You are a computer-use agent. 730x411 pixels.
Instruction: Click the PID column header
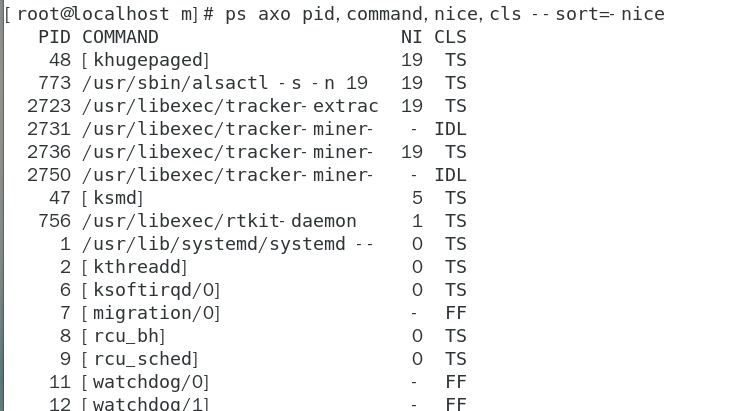coord(54,37)
